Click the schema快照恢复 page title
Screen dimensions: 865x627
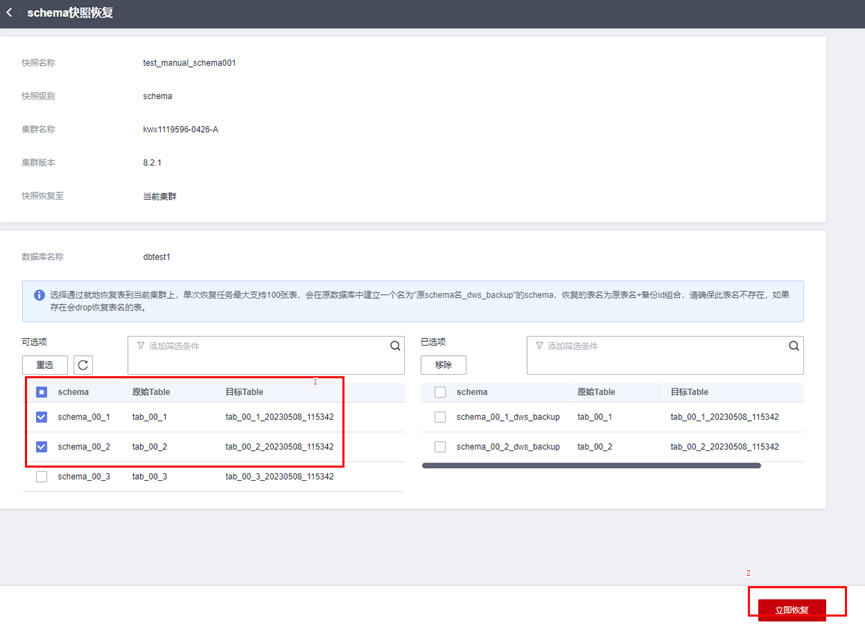(x=70, y=13)
